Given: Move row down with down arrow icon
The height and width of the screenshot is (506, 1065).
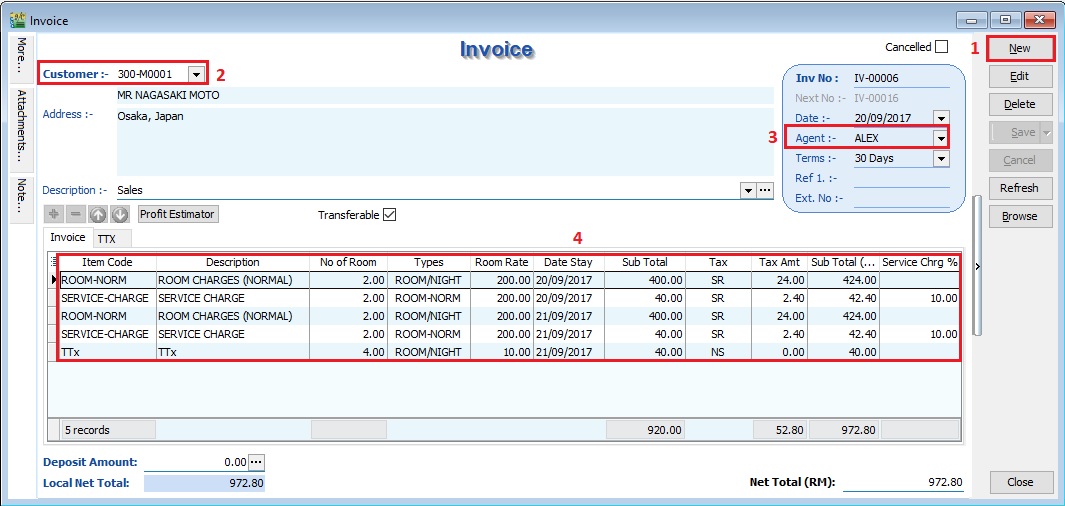Looking at the screenshot, I should (x=120, y=214).
